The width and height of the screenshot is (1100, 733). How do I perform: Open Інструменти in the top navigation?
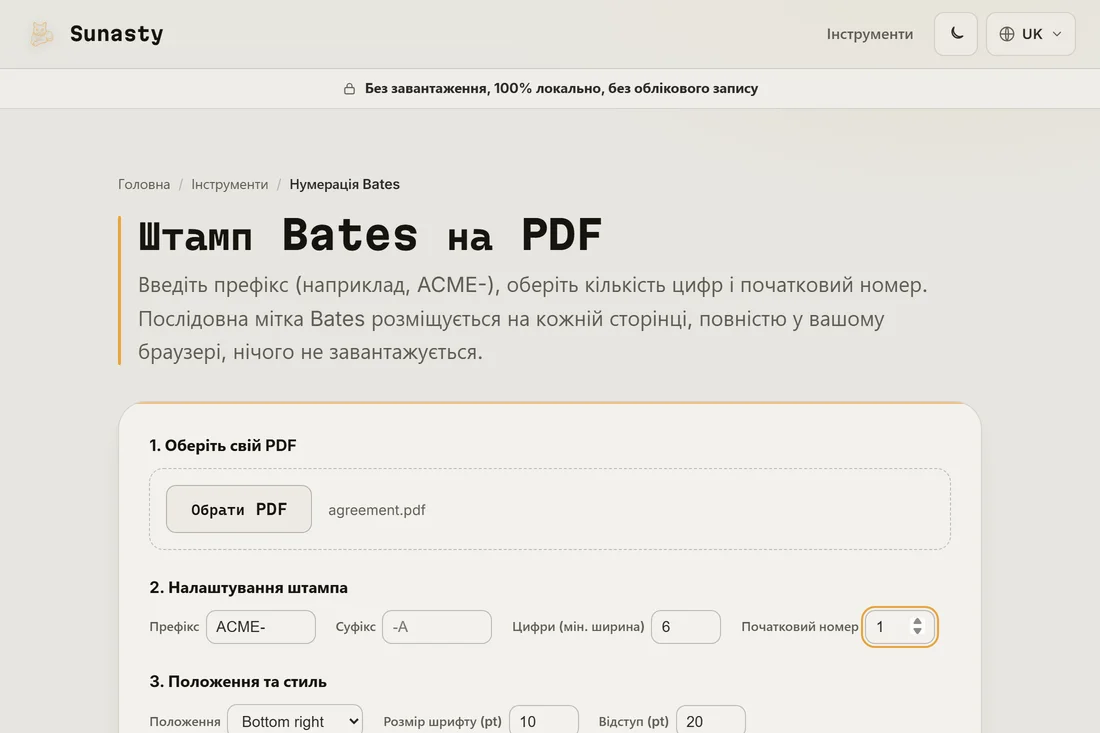(869, 34)
